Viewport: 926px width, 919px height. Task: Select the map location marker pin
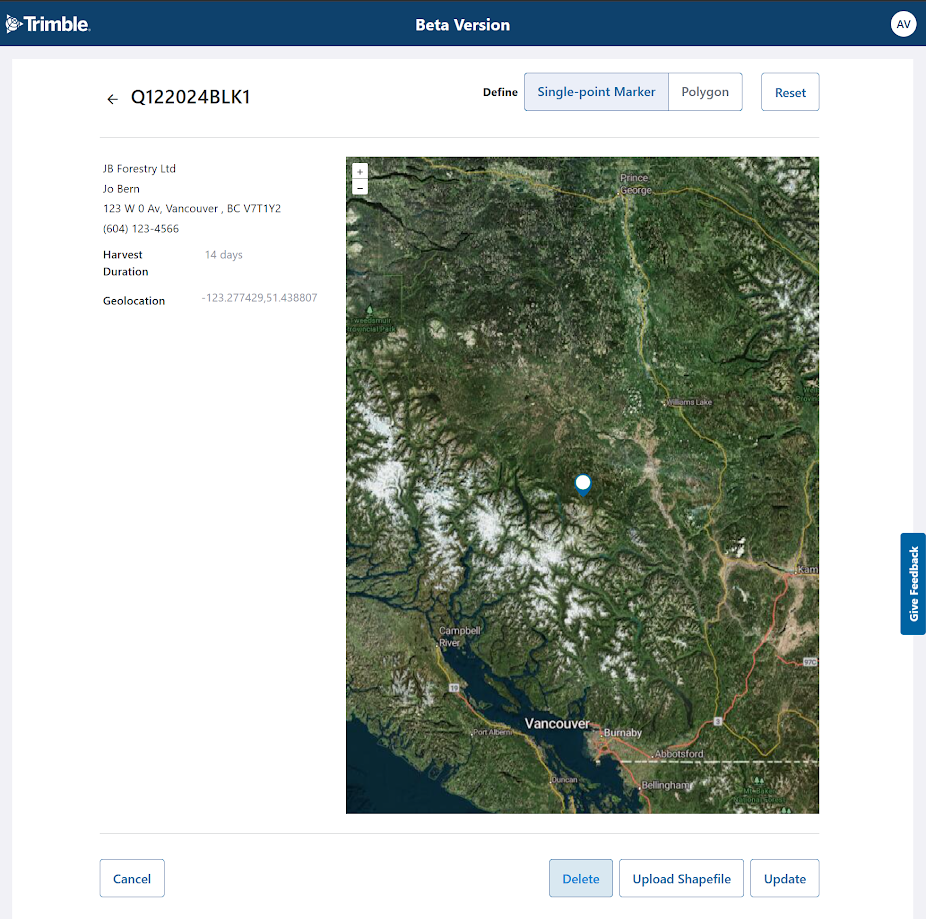pyautogui.click(x=583, y=484)
